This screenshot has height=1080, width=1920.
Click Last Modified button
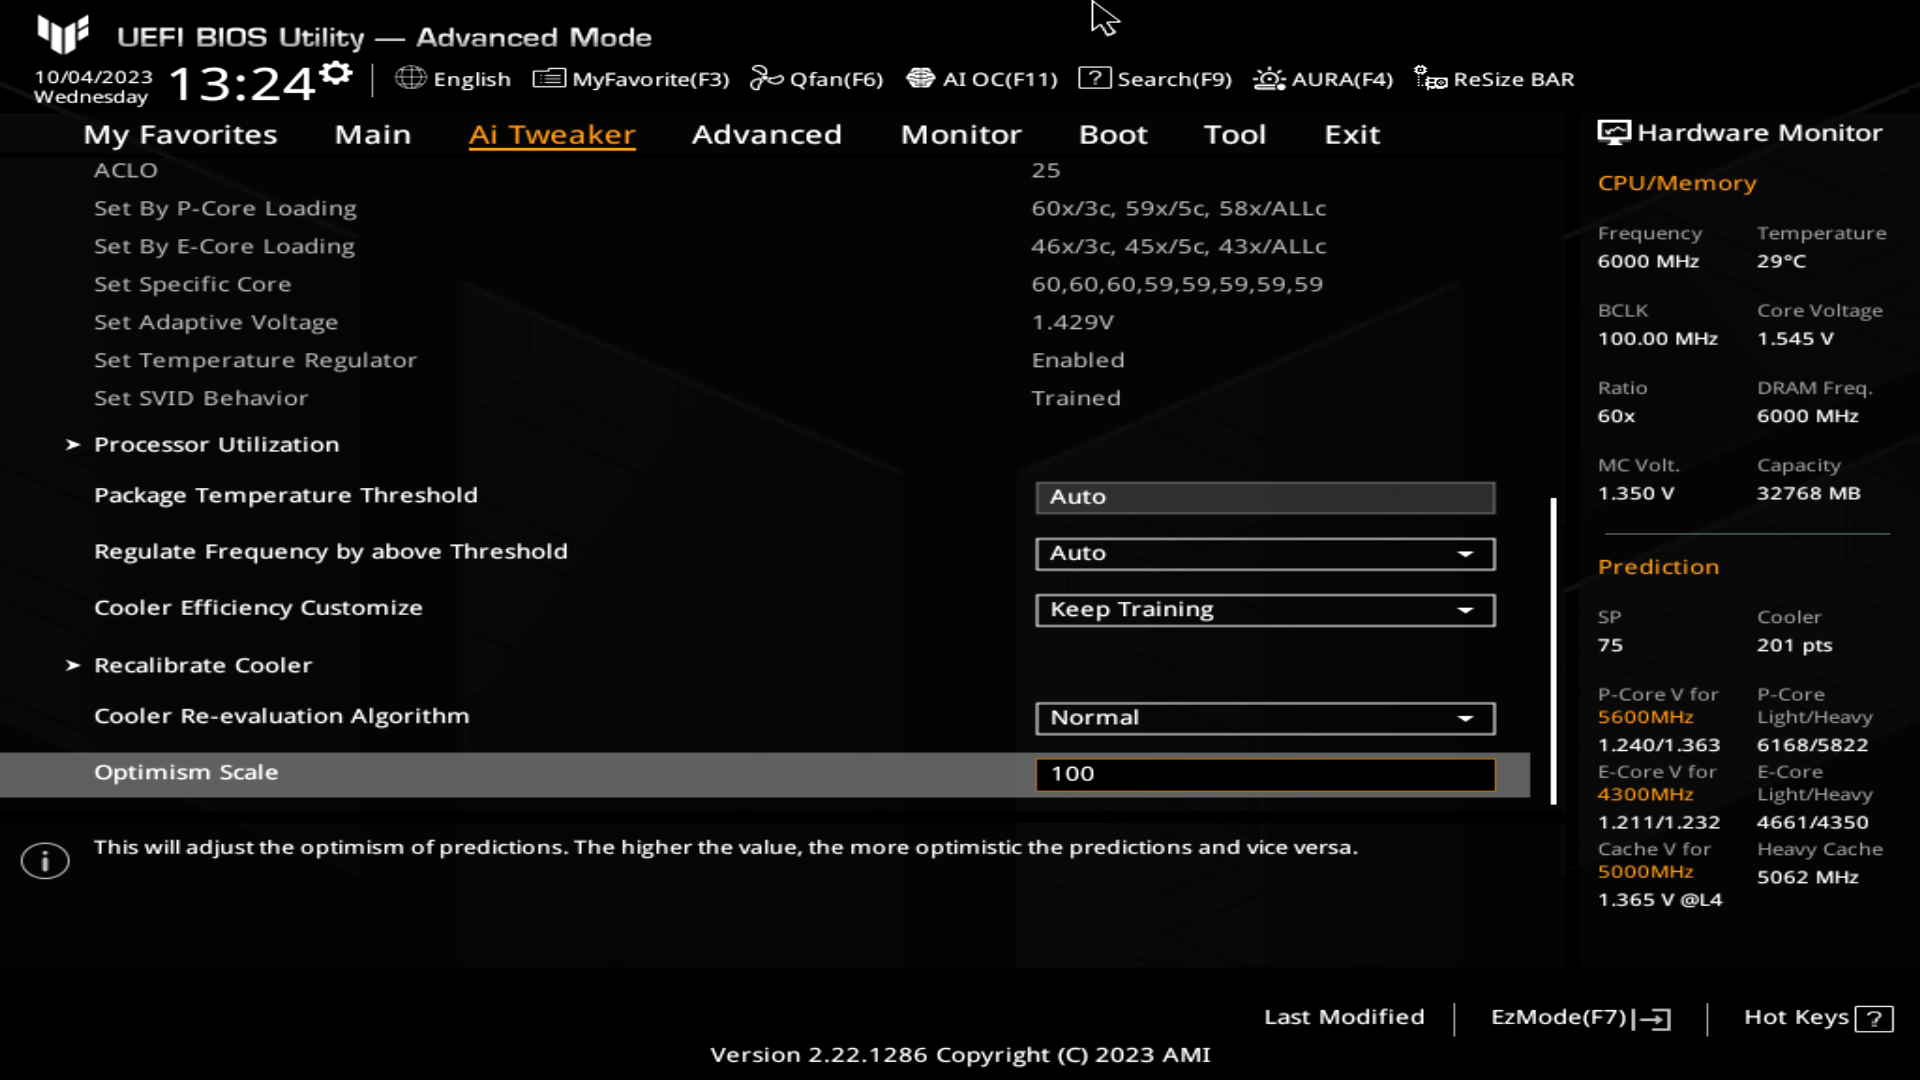coord(1344,1015)
